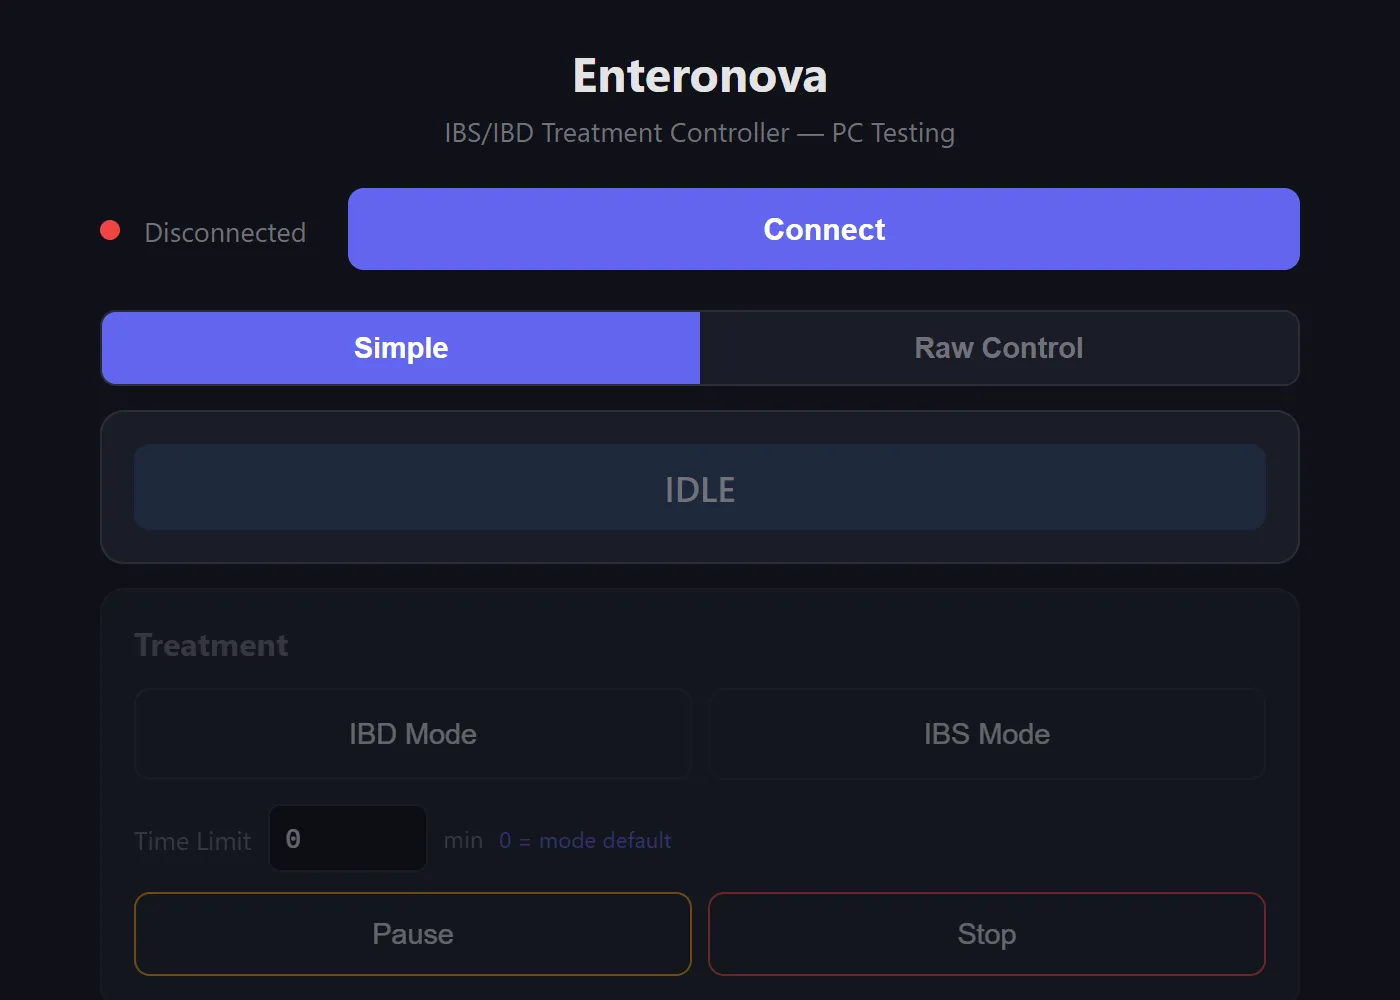Open the connection panel via Connect

[823, 229]
